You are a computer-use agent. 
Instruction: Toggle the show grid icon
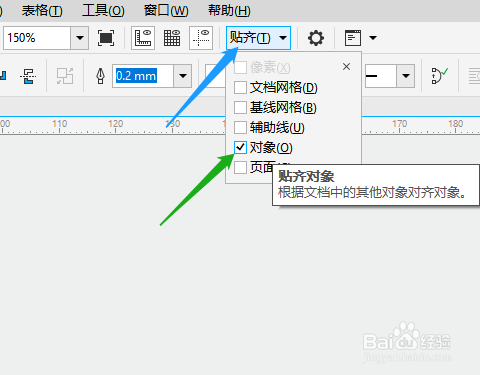(x=172, y=38)
